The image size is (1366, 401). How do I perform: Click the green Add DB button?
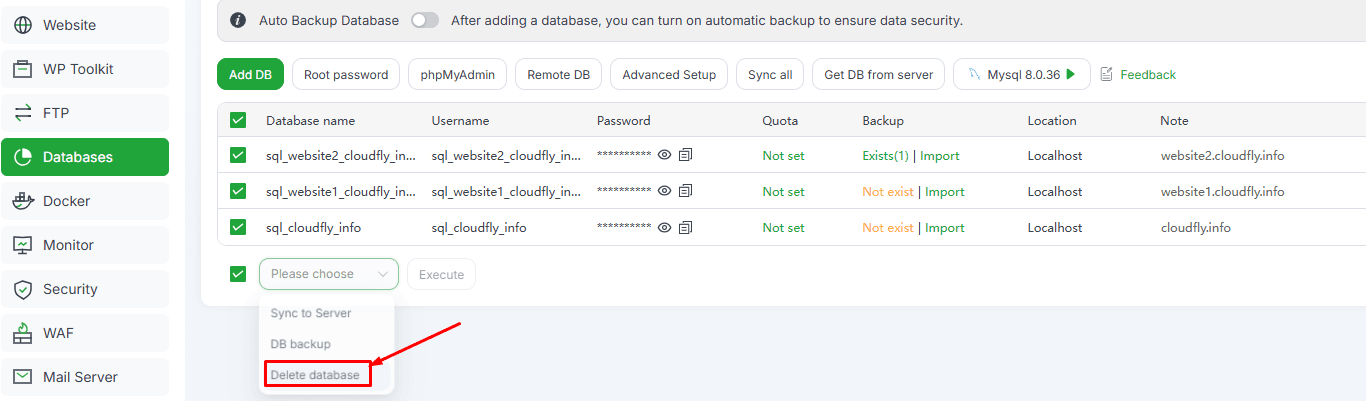[250, 75]
